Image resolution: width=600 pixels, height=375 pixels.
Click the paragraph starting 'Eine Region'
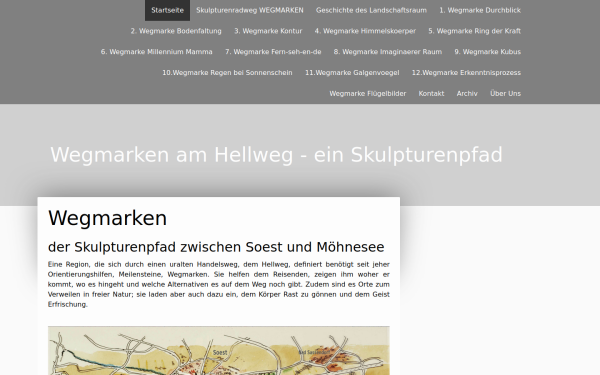click(218, 284)
